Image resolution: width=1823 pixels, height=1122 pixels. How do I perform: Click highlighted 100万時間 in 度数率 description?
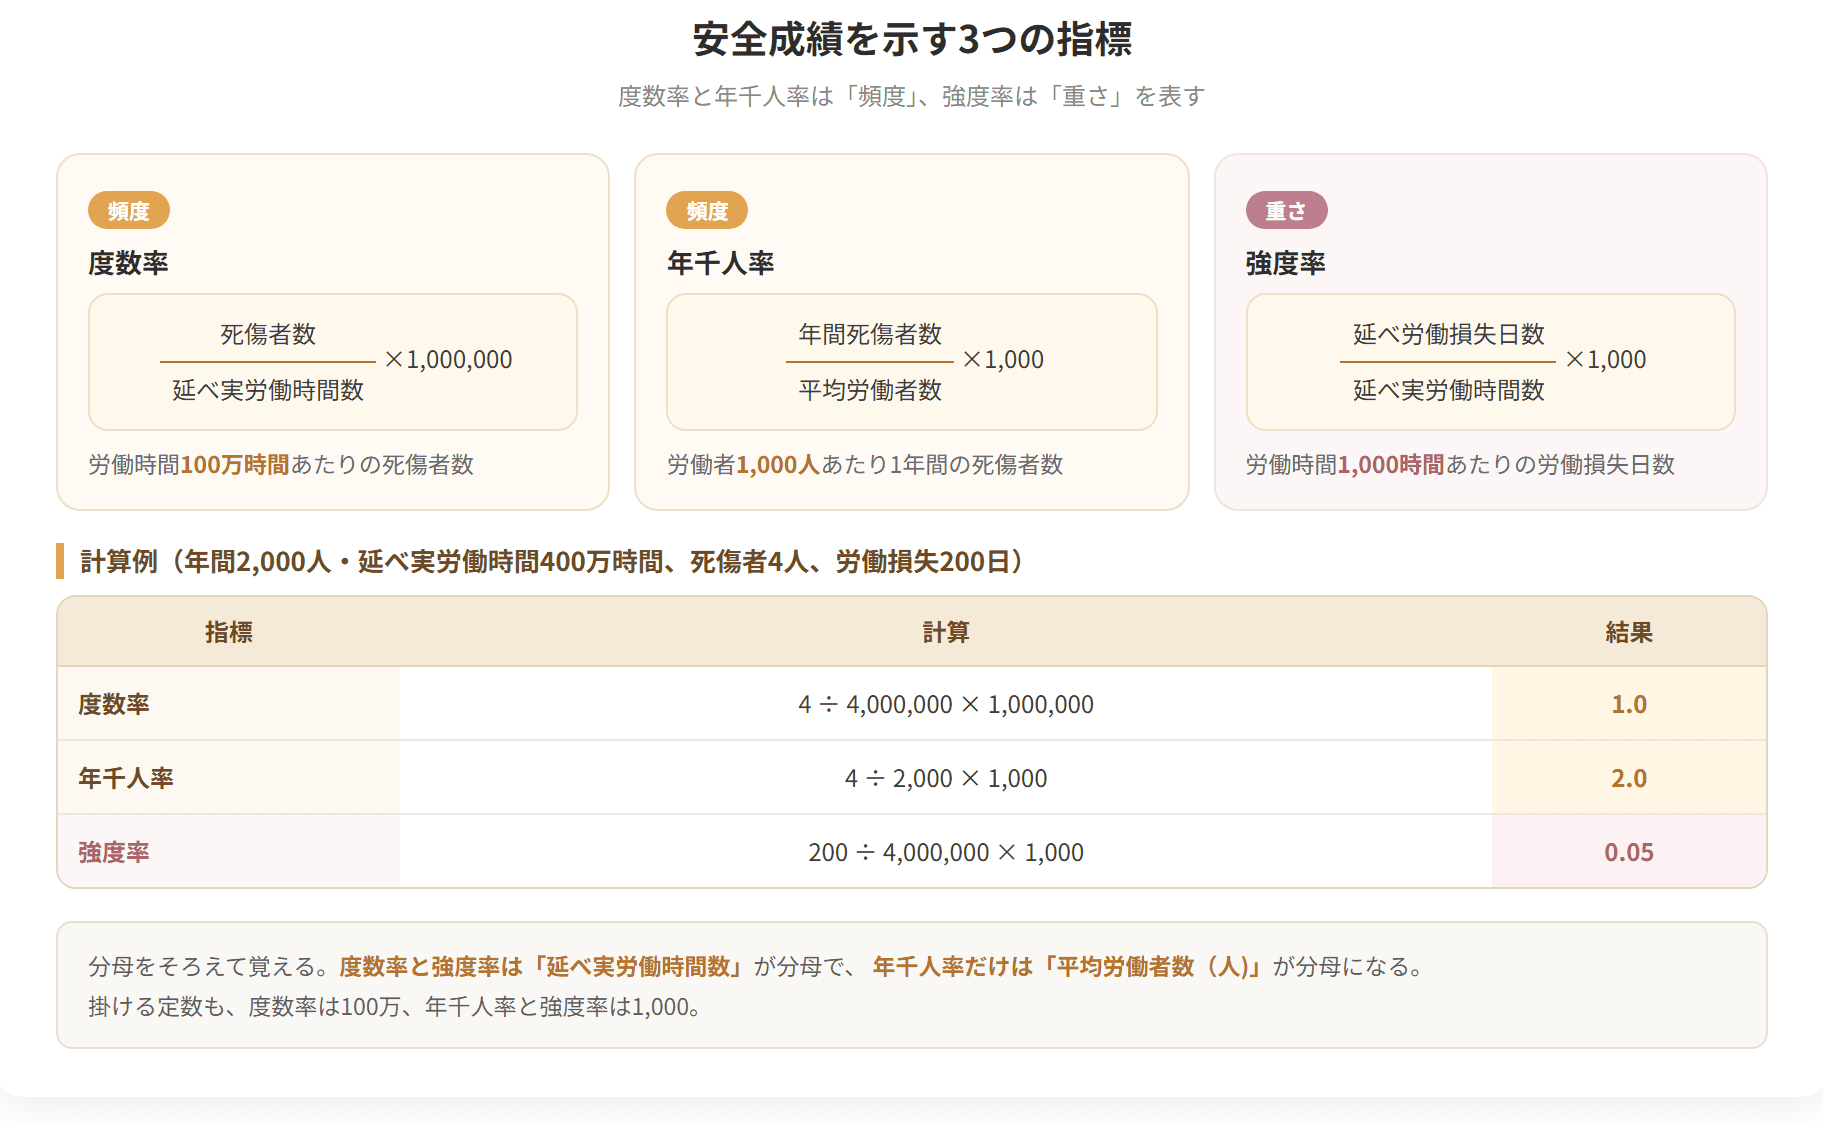click(x=235, y=464)
